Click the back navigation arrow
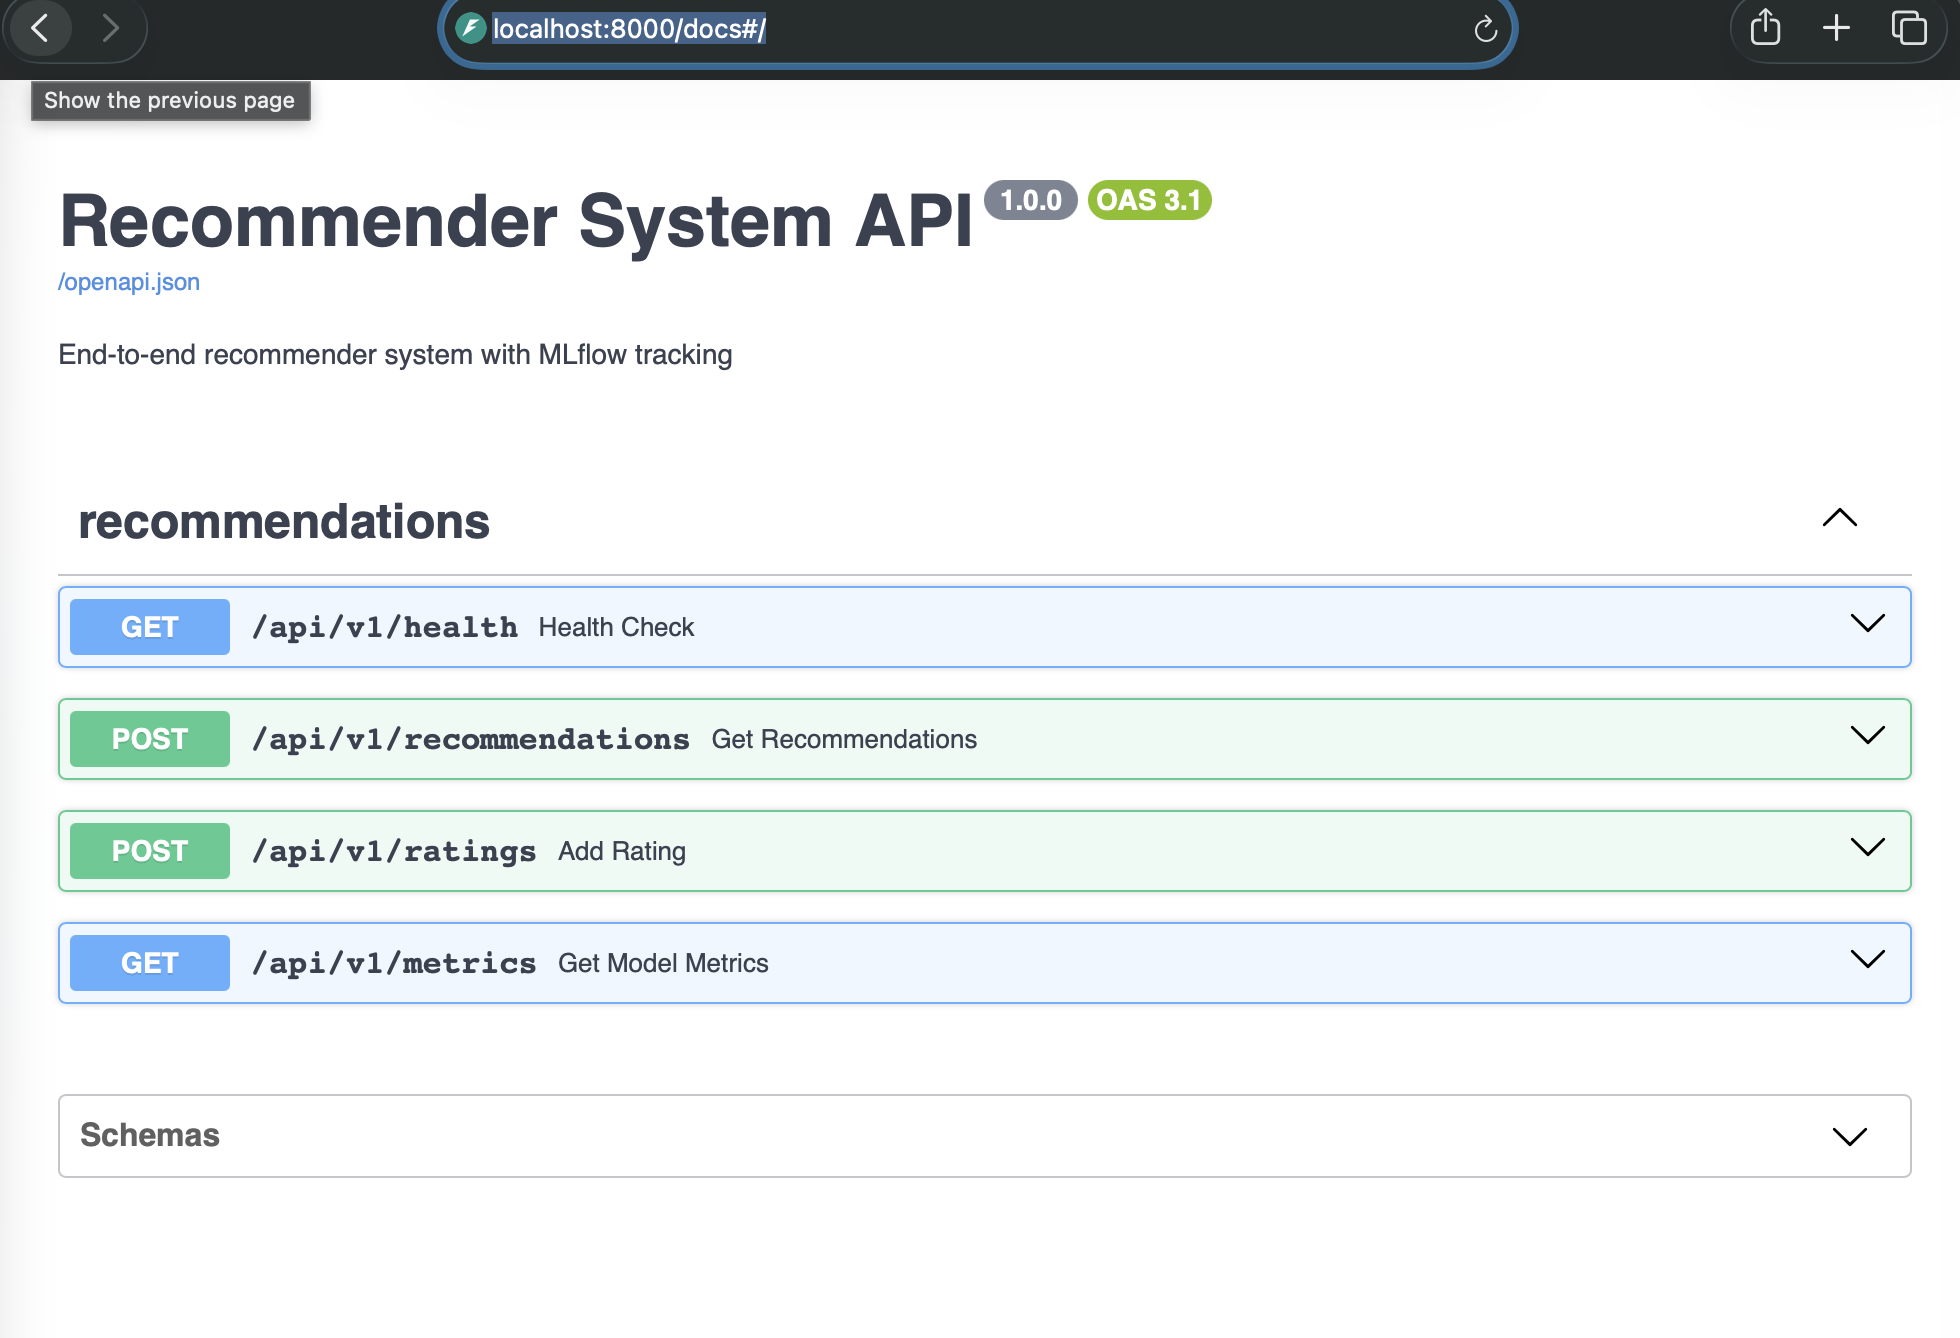 (x=40, y=28)
